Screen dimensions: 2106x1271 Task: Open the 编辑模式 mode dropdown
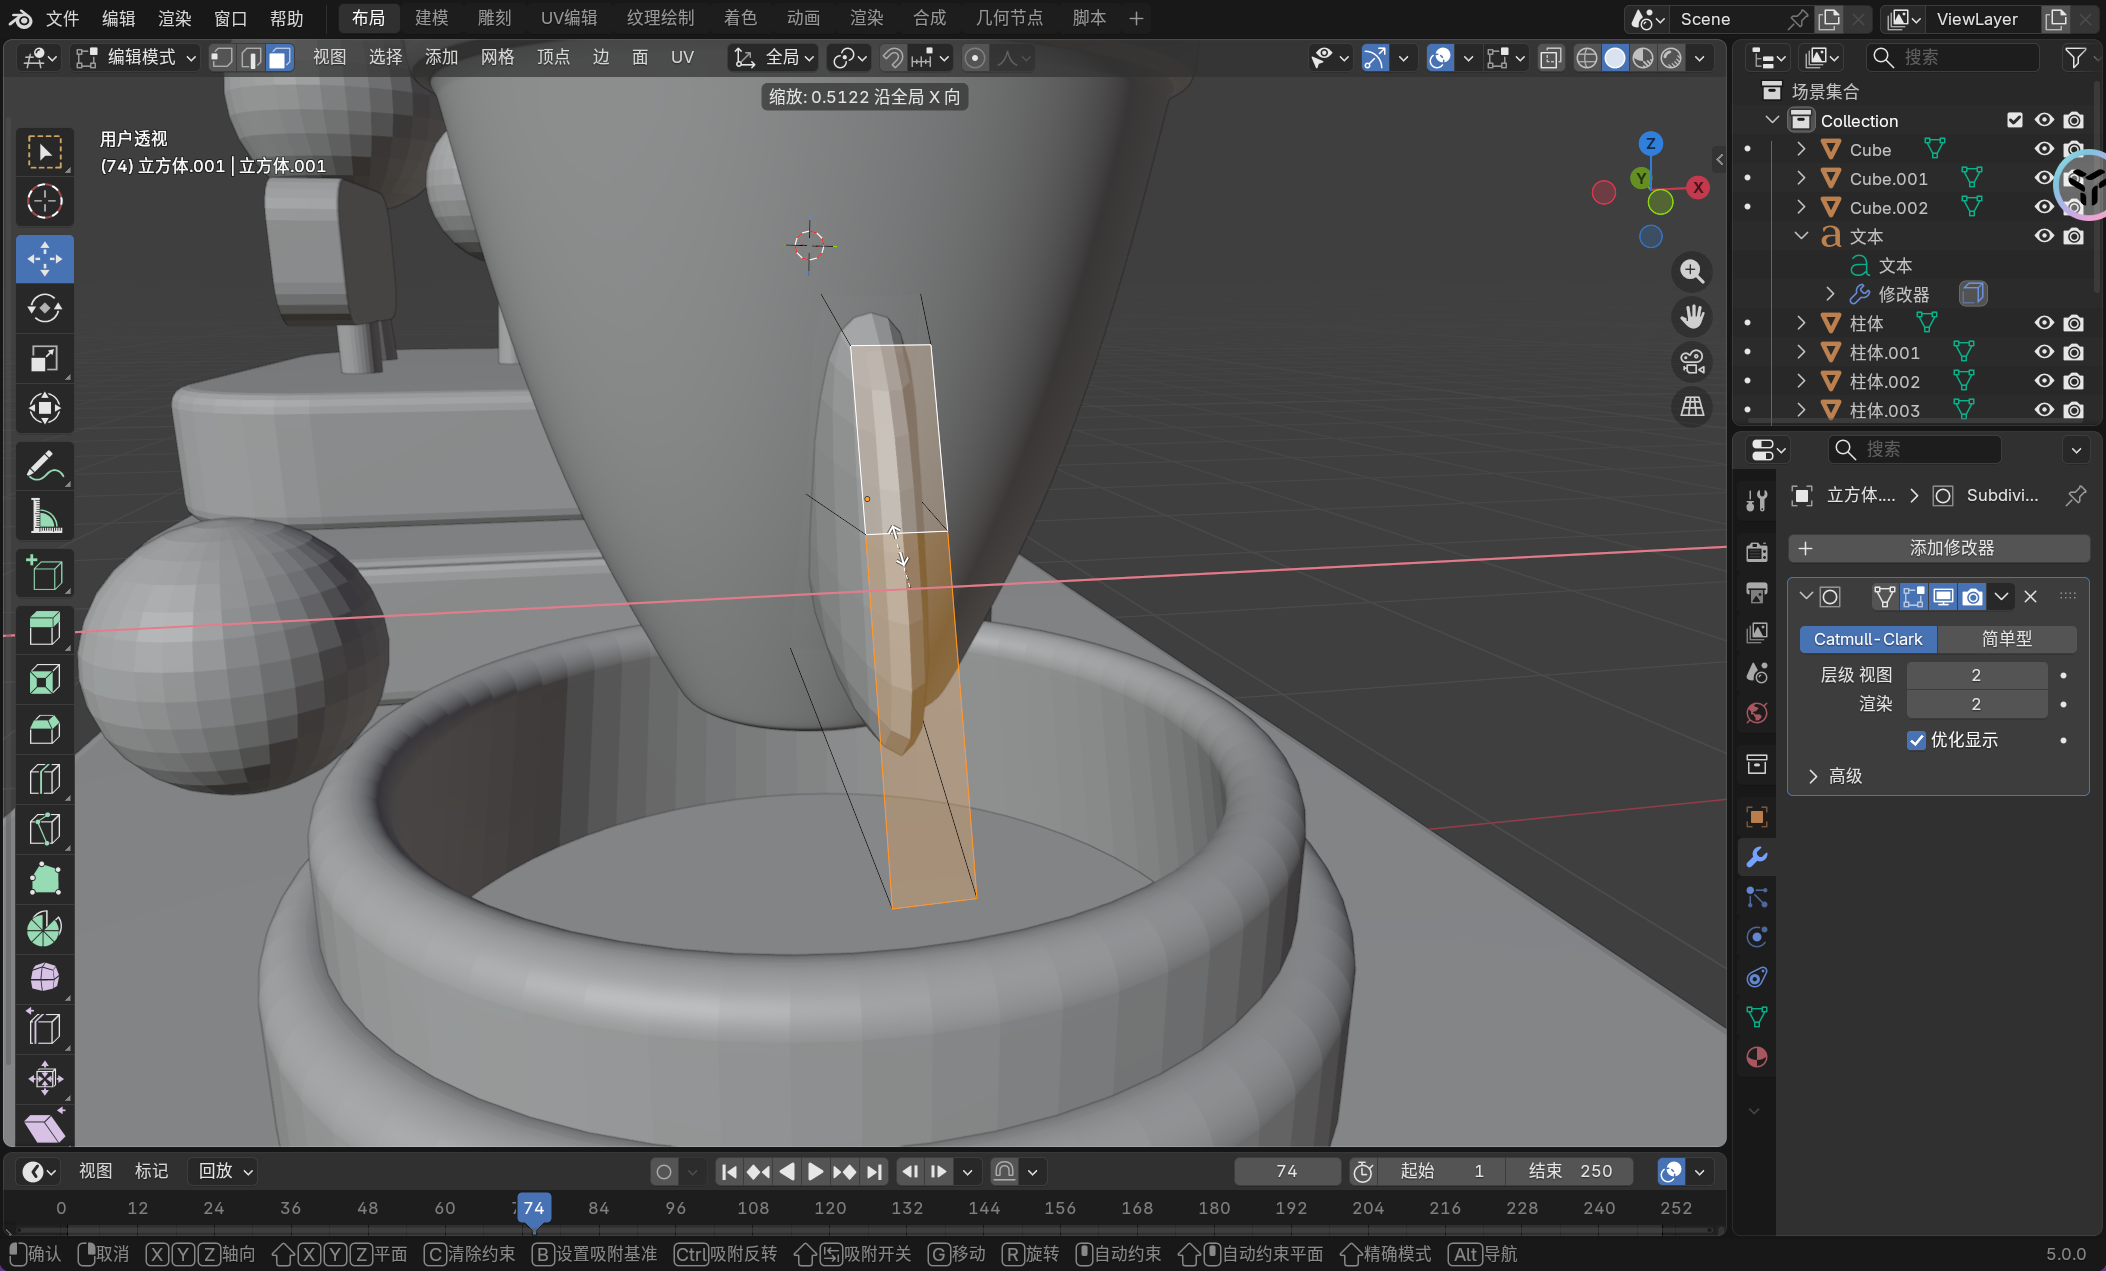click(x=136, y=57)
